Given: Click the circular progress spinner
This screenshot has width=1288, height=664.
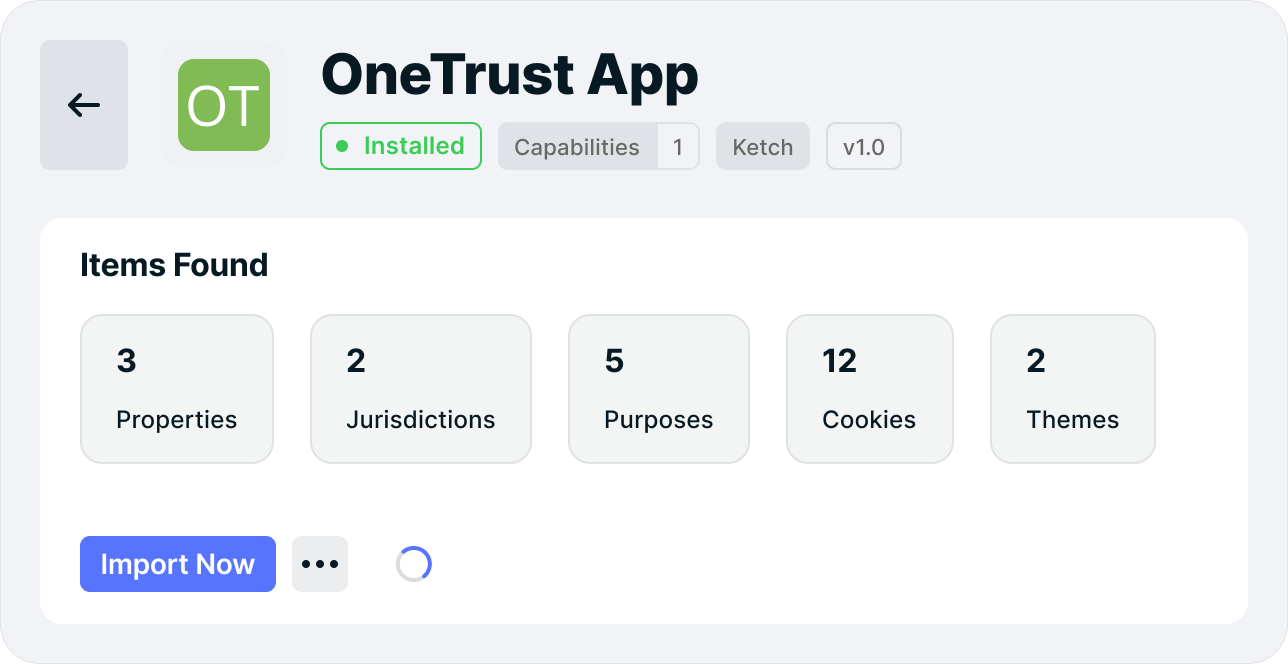Looking at the screenshot, I should (414, 563).
